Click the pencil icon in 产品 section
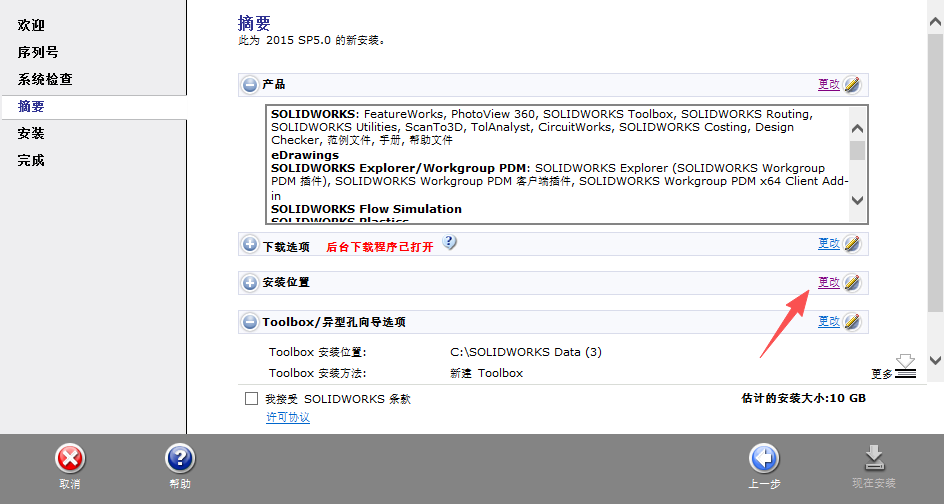The width and height of the screenshot is (944, 504). (851, 85)
